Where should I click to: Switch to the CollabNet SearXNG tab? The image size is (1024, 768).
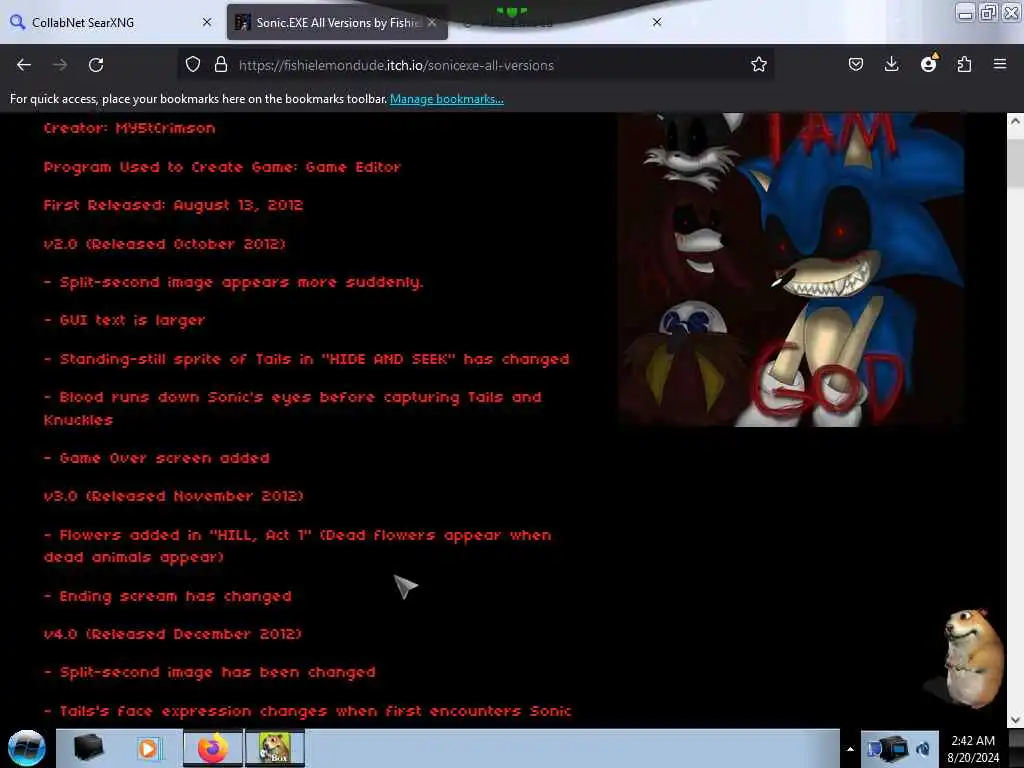[x=111, y=22]
